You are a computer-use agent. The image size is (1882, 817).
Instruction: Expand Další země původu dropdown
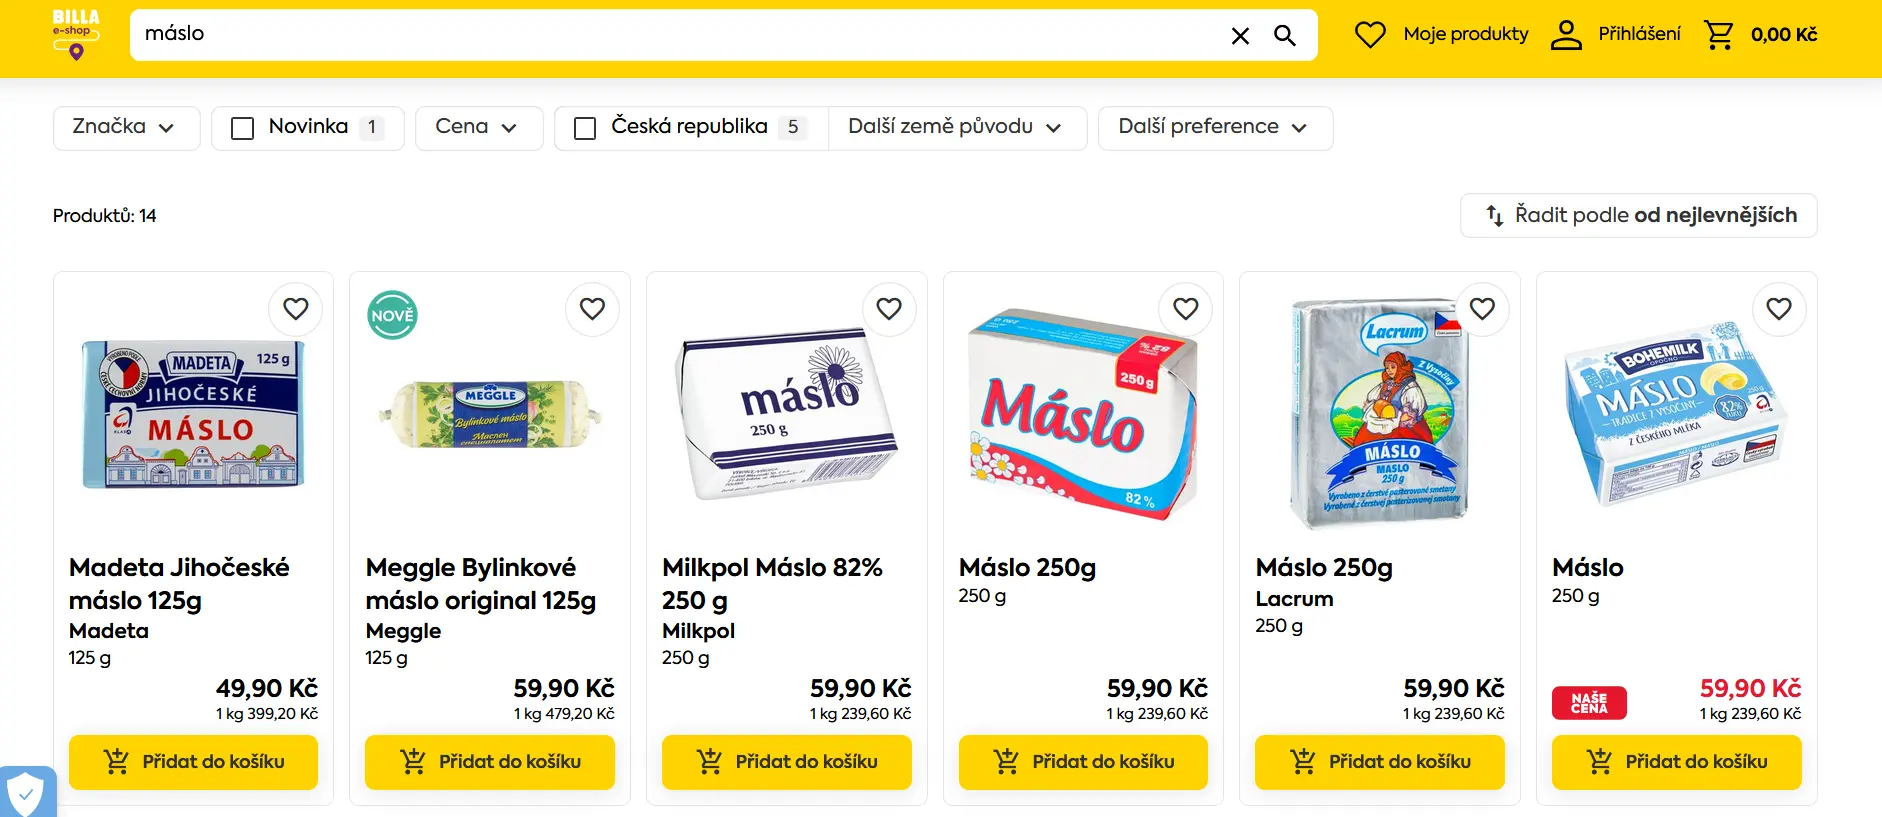[x=956, y=128]
